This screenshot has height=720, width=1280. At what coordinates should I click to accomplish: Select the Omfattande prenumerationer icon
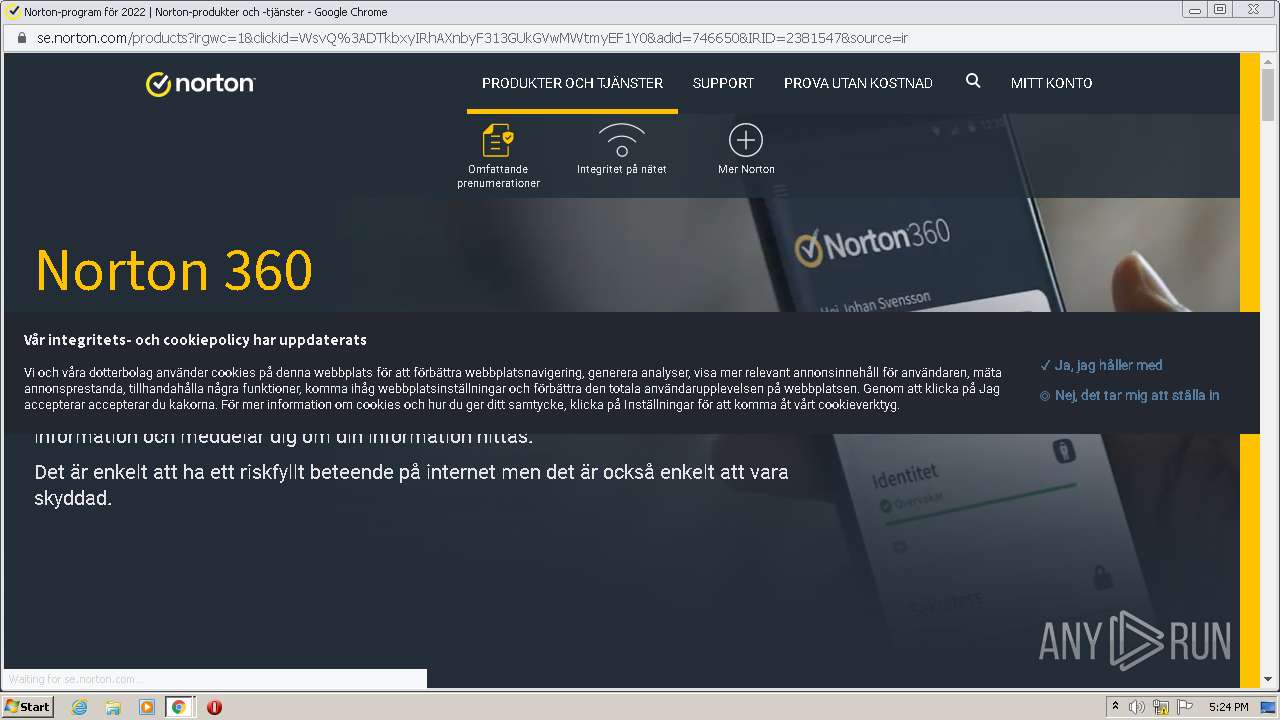(498, 140)
